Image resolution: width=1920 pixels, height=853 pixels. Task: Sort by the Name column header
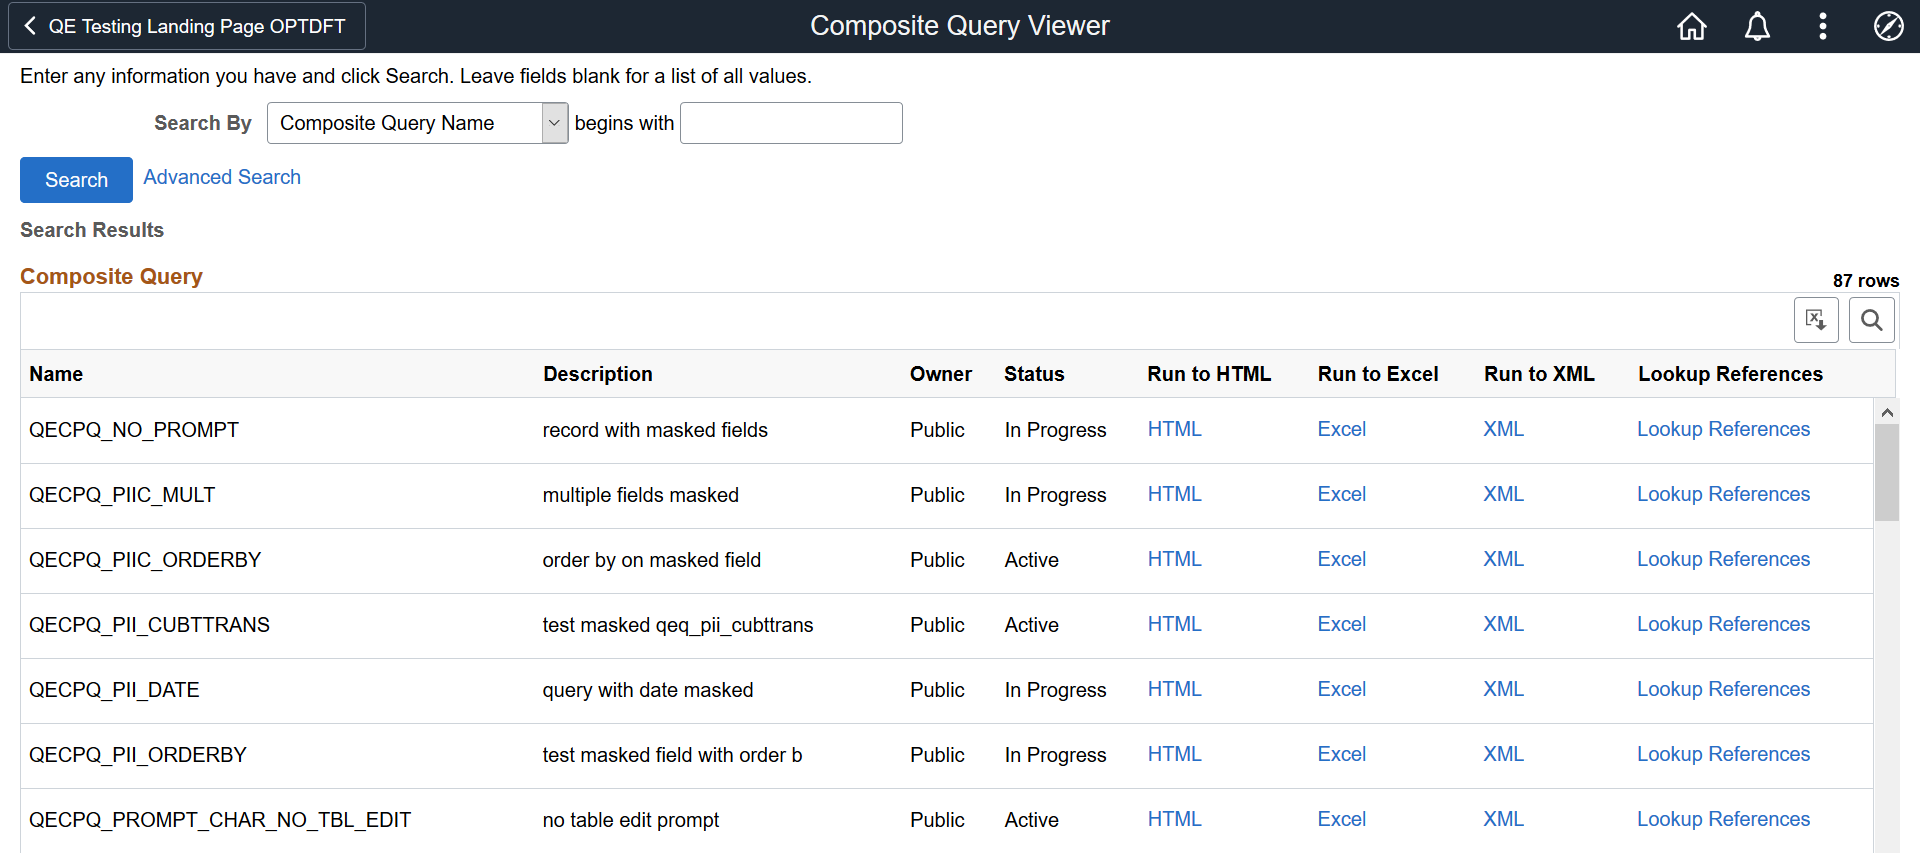pos(56,374)
